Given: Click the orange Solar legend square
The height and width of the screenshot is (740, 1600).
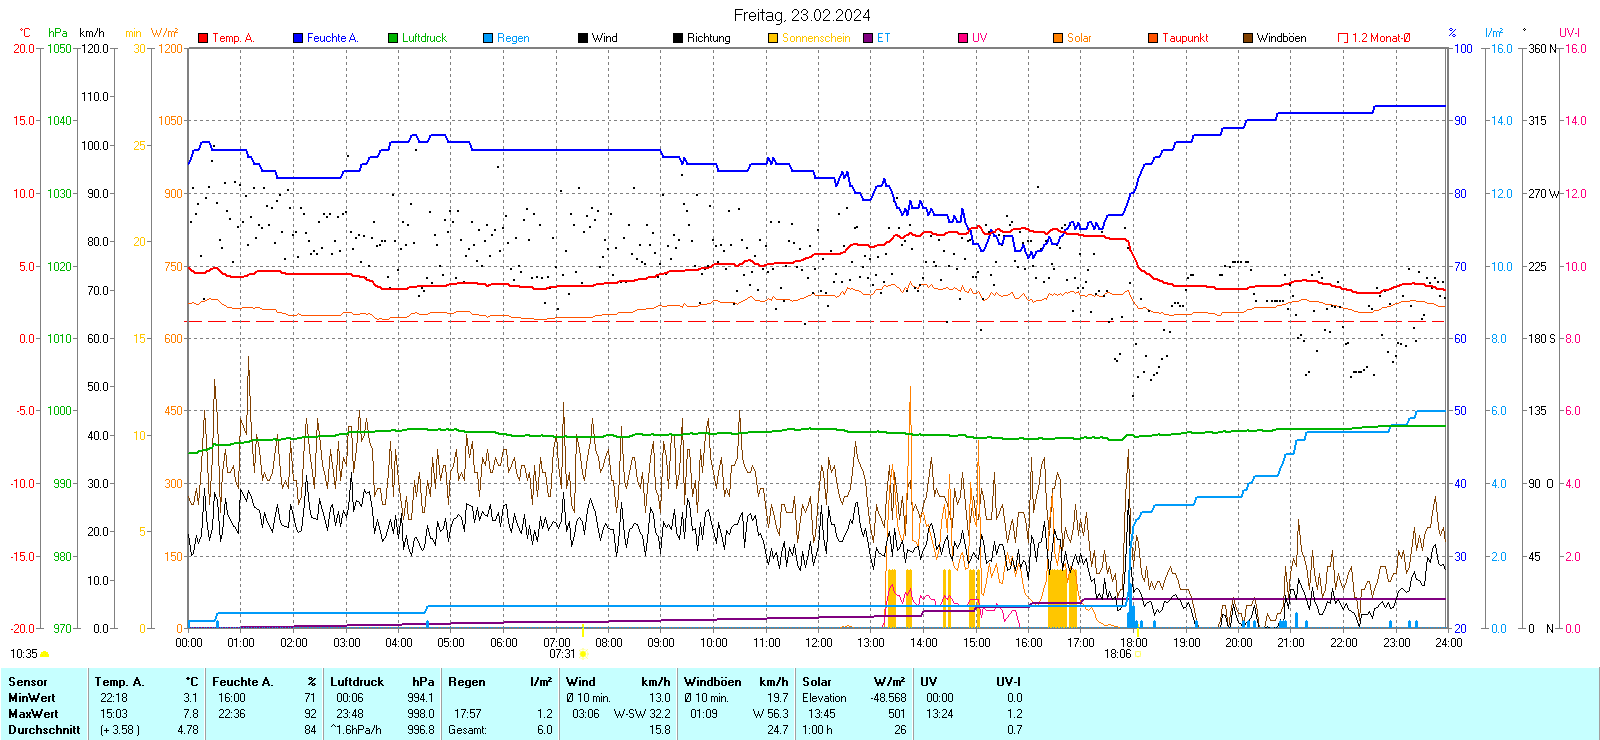Looking at the screenshot, I should (1058, 38).
